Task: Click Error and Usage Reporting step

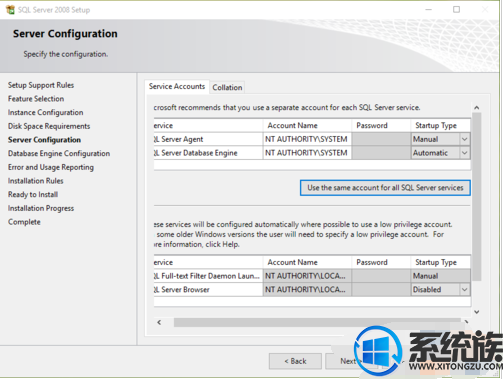Action: coord(51,167)
